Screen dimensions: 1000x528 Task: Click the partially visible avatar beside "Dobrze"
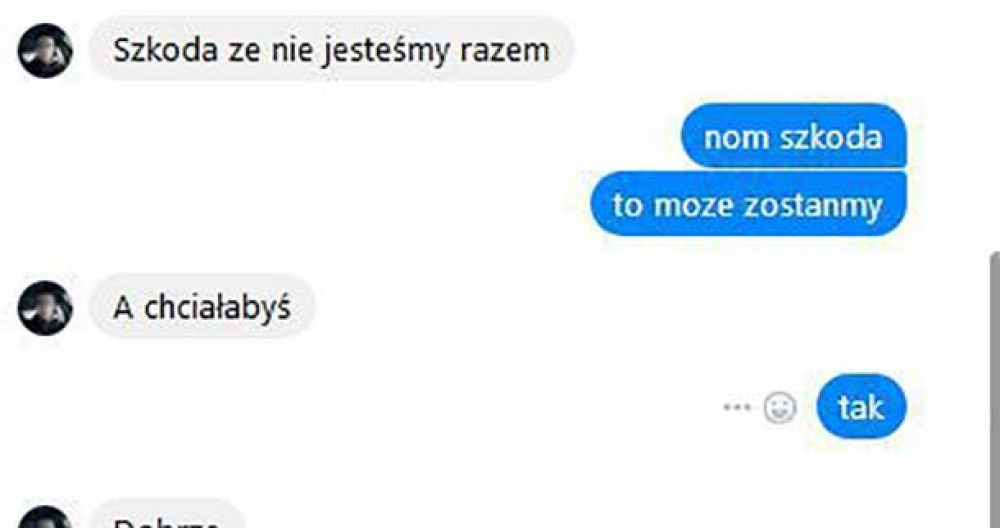45,517
